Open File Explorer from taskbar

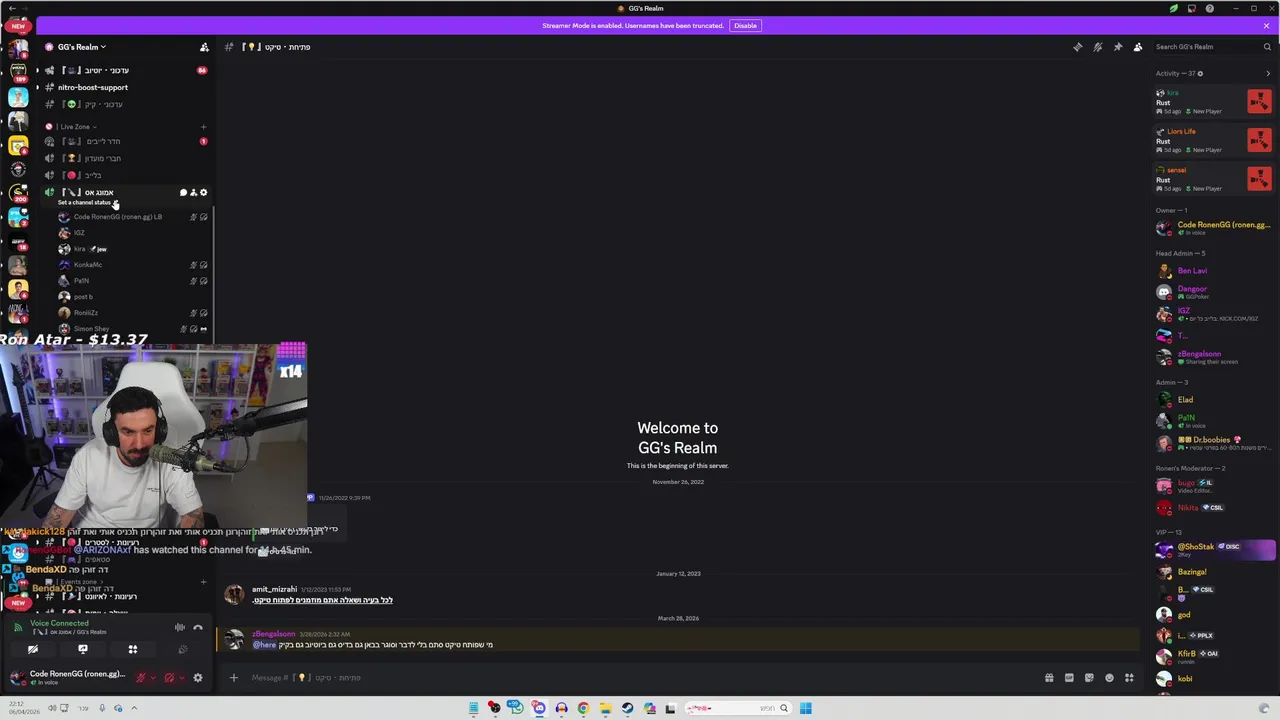(x=605, y=708)
